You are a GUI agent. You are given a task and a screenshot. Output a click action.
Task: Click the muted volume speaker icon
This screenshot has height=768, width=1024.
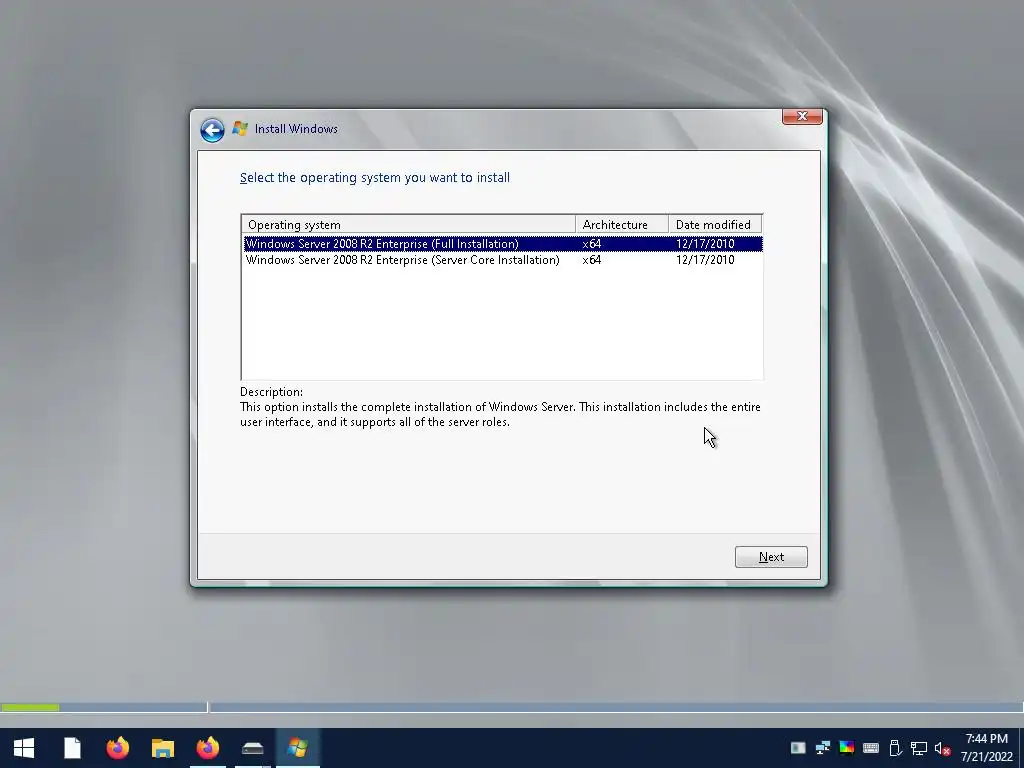[x=942, y=749]
